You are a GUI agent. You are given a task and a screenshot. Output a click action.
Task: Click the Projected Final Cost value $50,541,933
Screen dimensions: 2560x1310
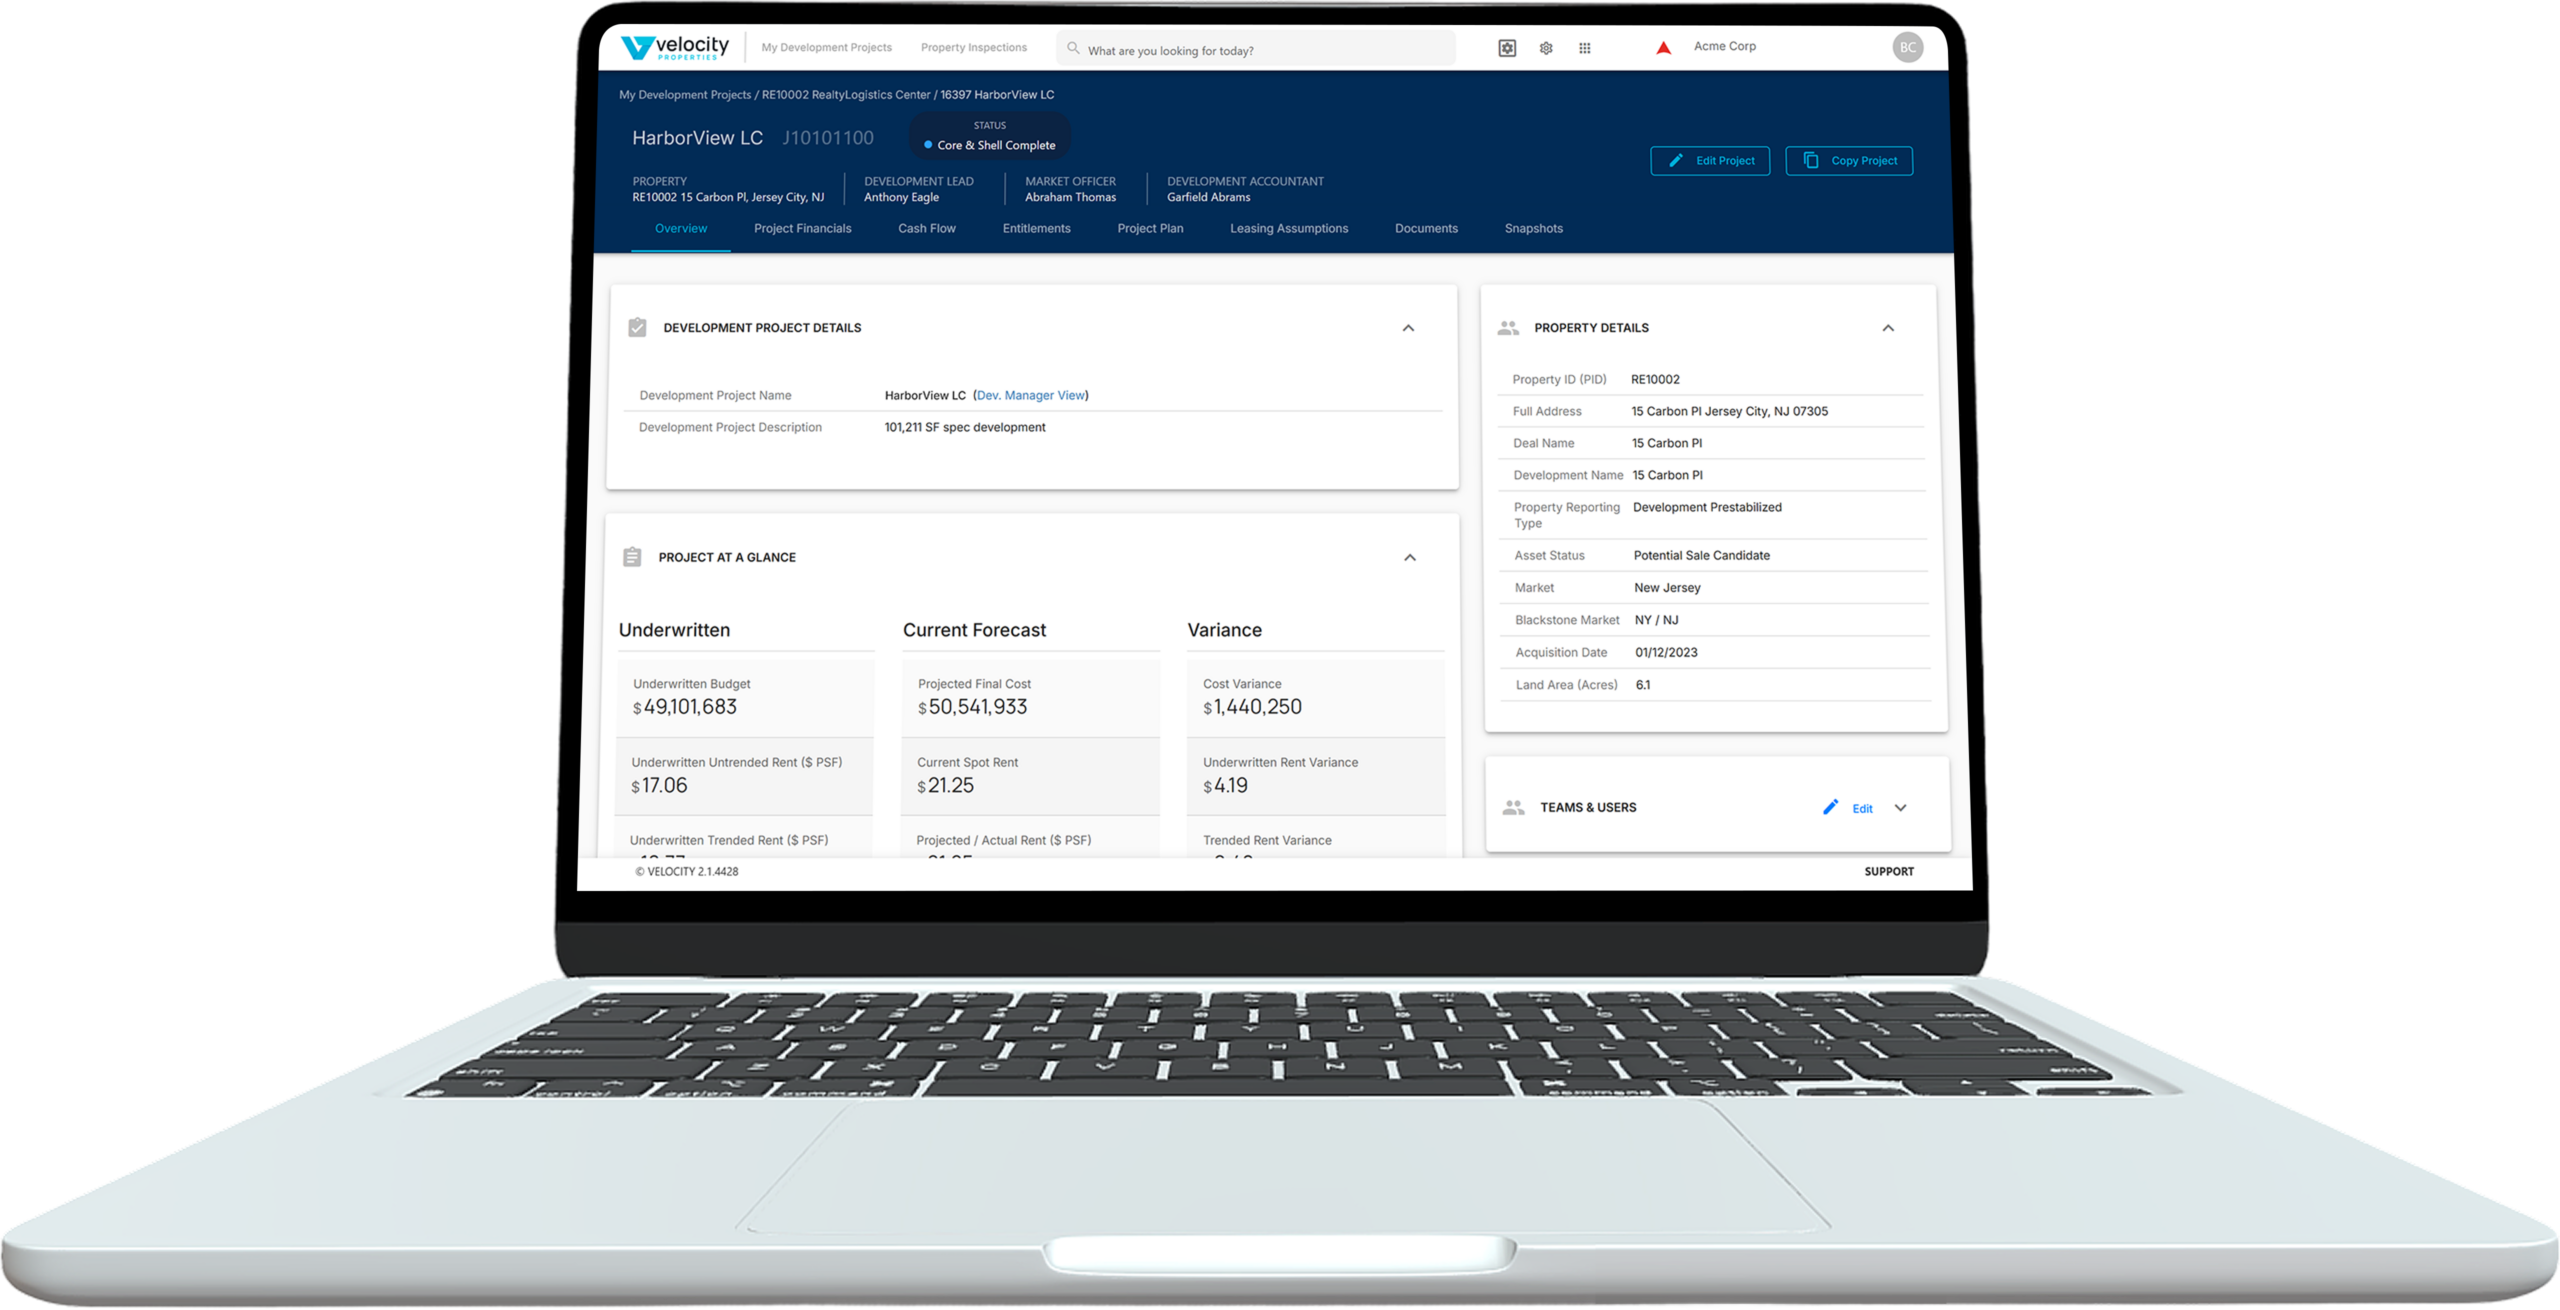point(972,707)
